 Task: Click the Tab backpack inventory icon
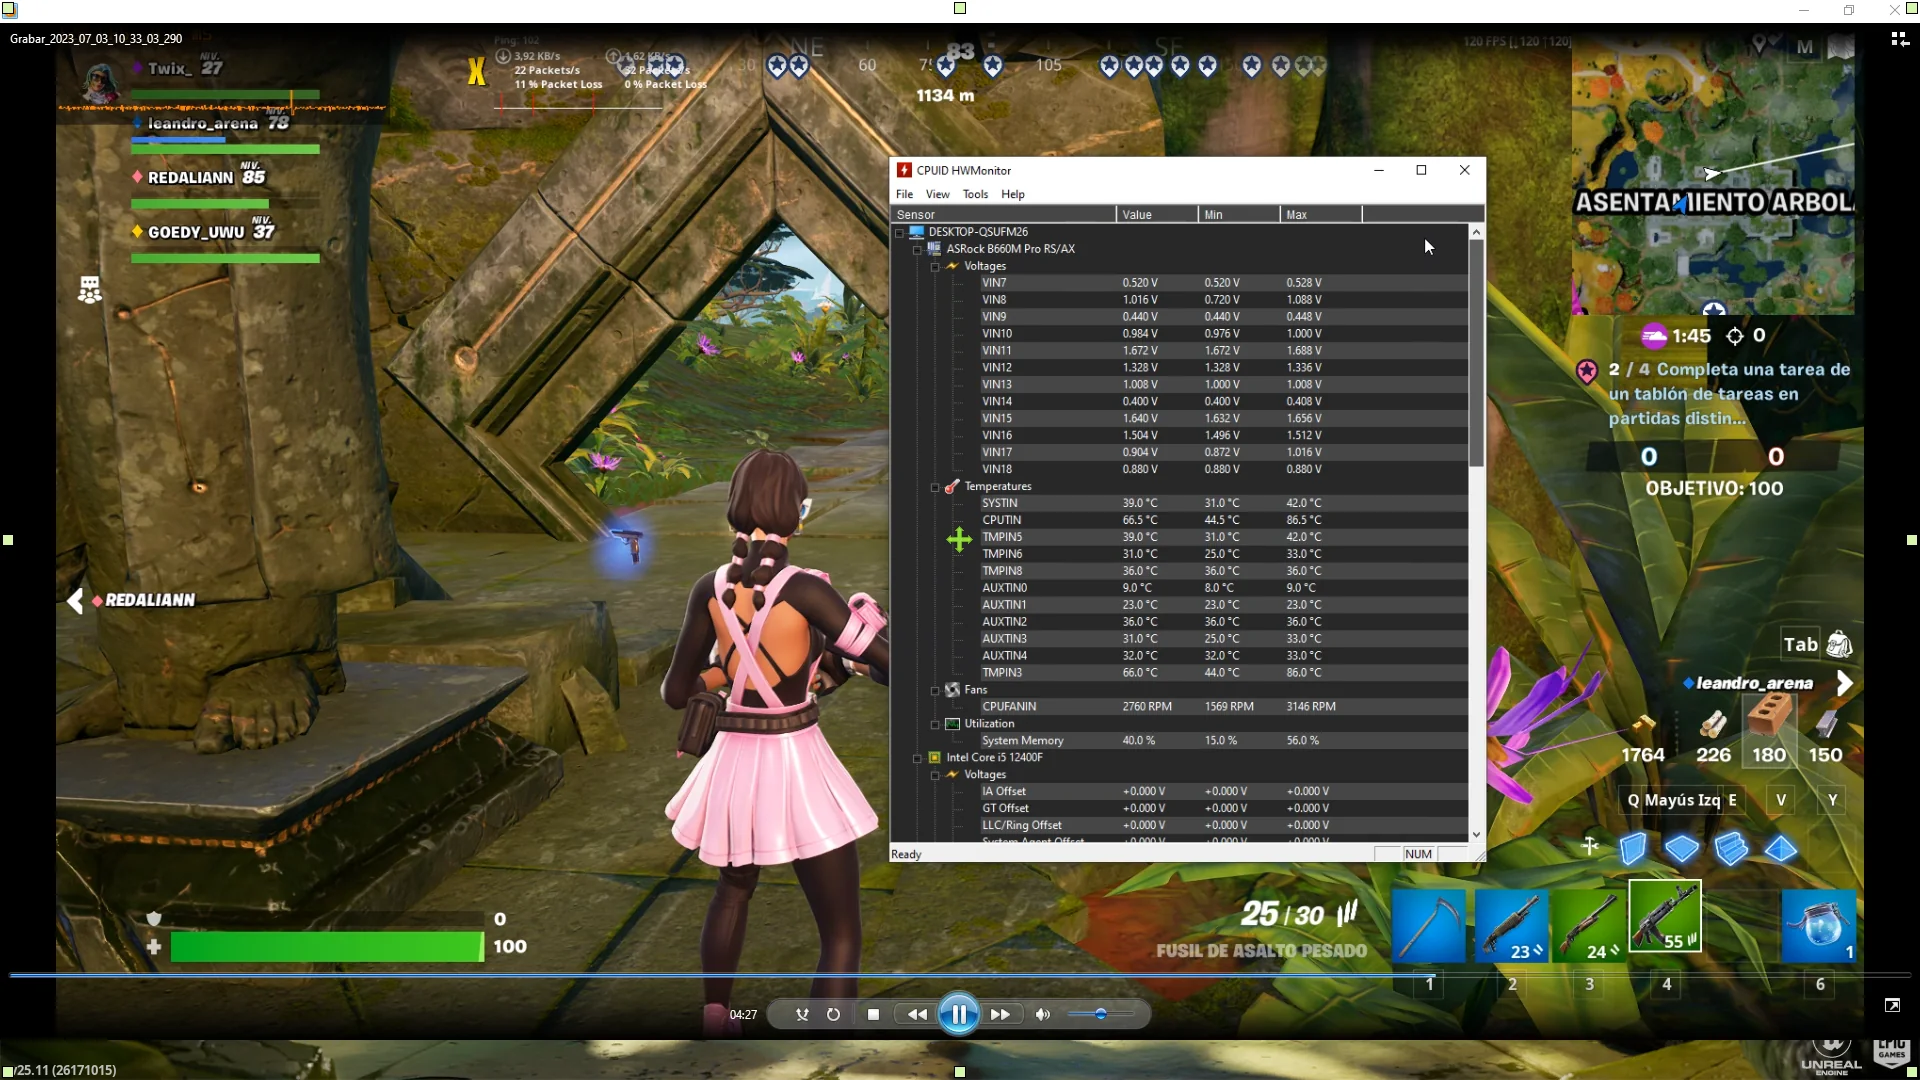tap(1839, 645)
